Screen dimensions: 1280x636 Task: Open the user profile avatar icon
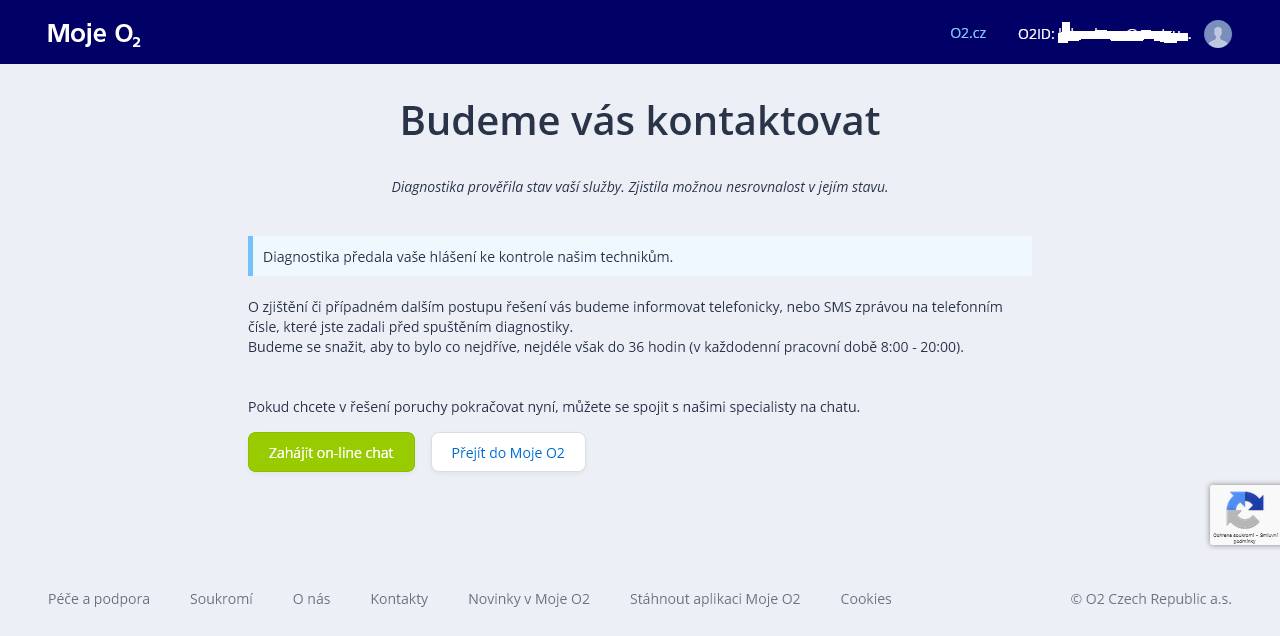point(1217,34)
